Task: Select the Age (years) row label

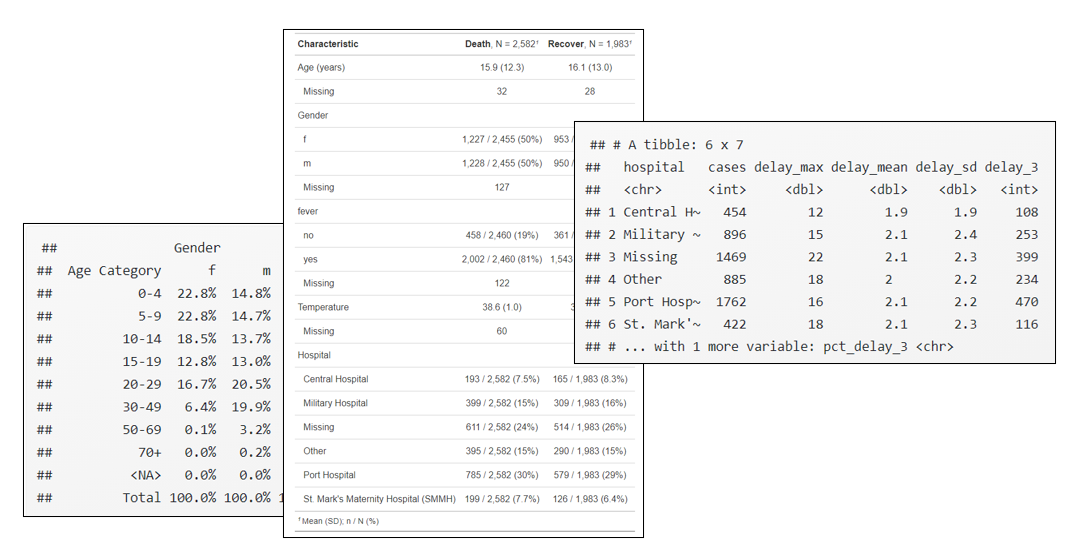Action: point(321,67)
